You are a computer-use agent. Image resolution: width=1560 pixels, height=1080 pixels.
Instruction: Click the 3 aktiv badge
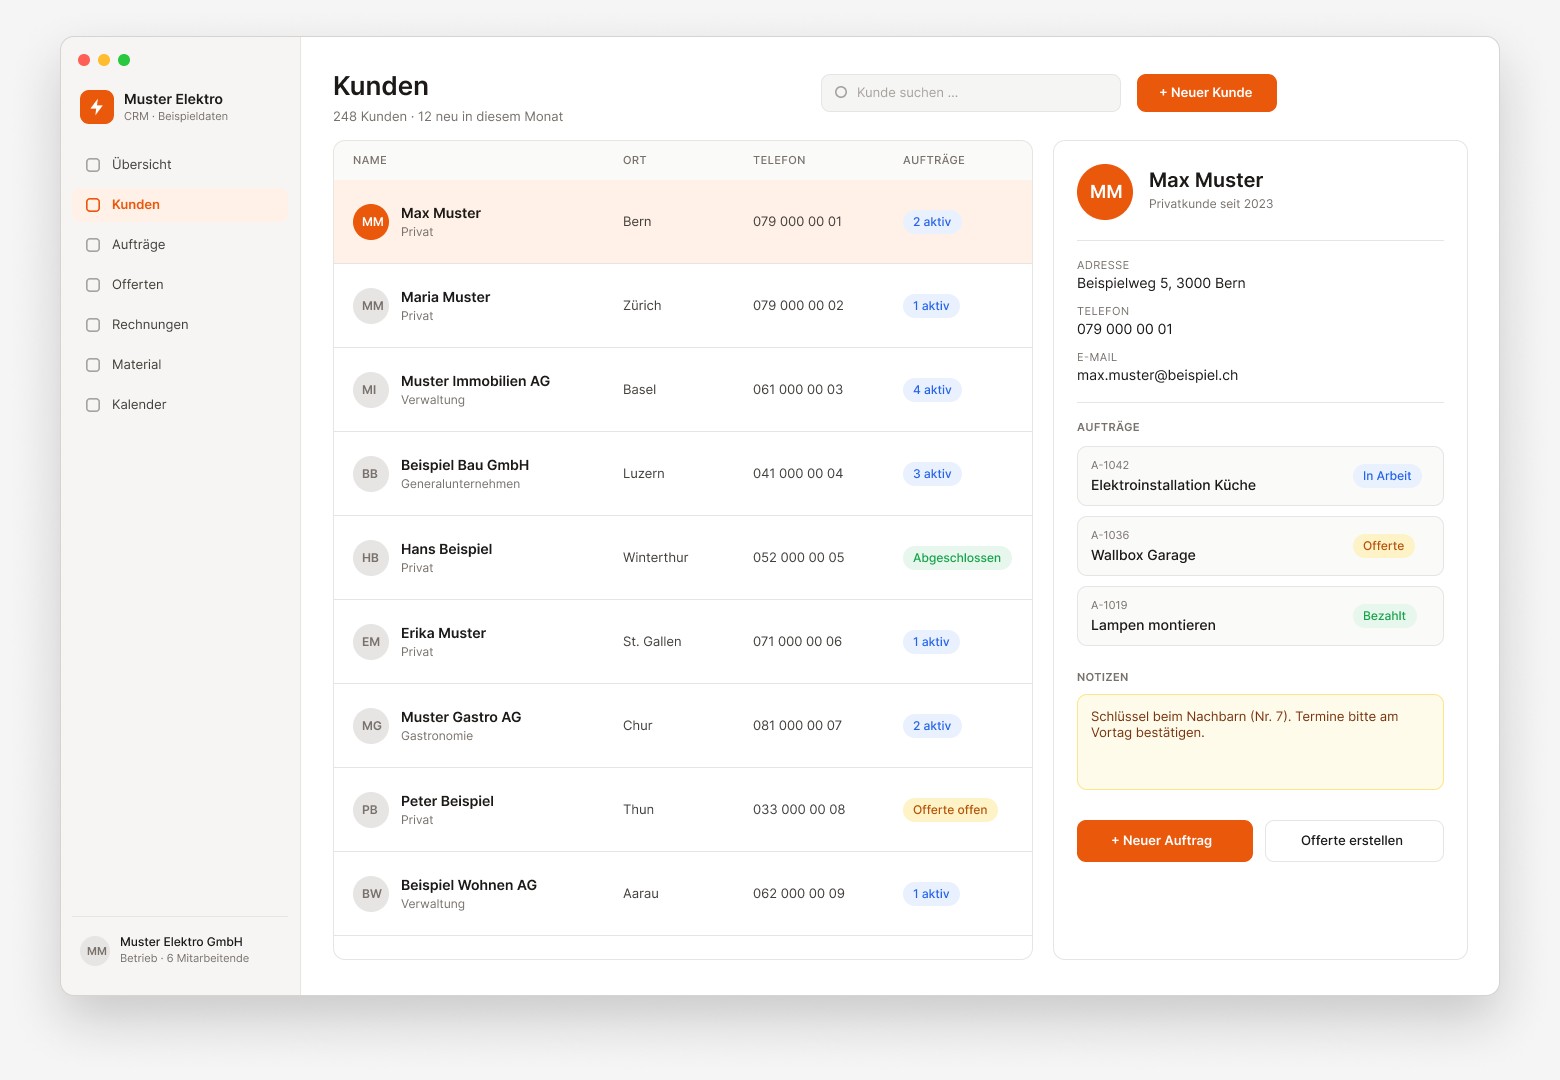932,474
